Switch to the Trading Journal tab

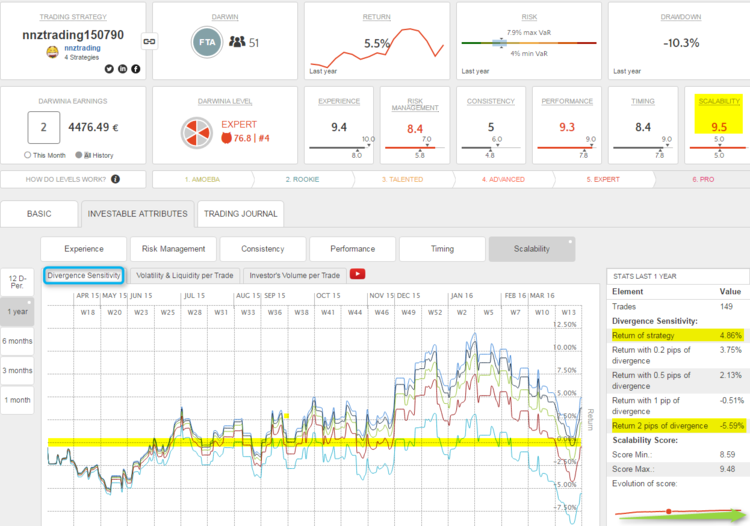point(241,214)
